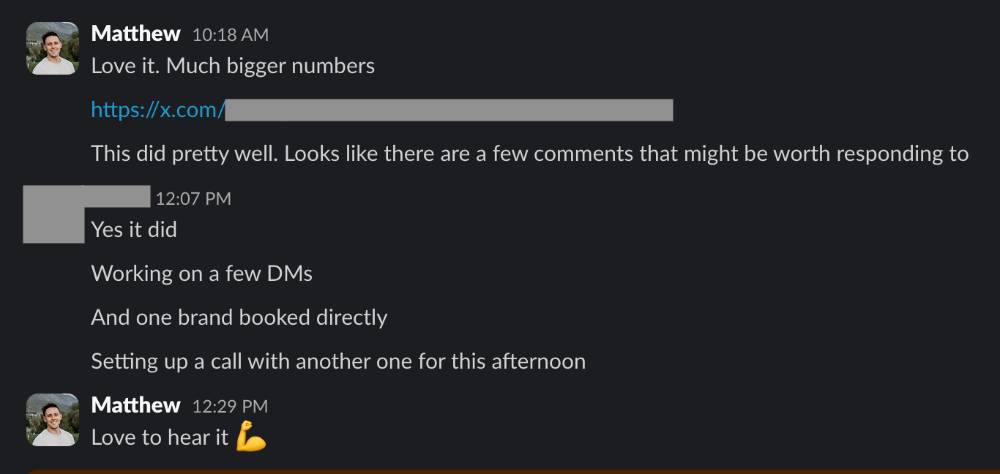Viewport: 1000px width, 474px height.
Task: Click Matthew's avatar on the 10:18 AM message
Action: pyautogui.click(x=52, y=48)
